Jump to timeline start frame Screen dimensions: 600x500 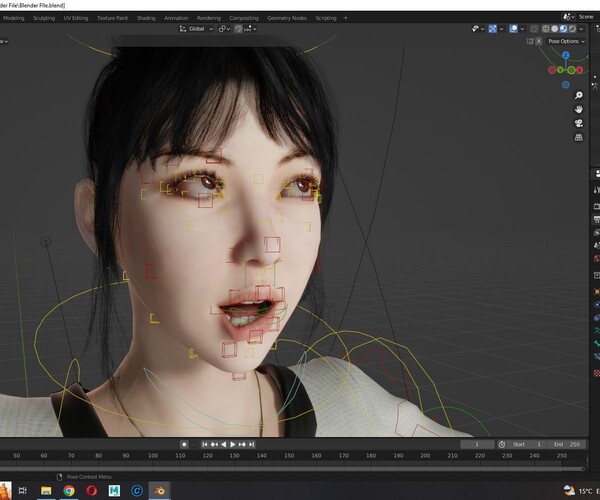tap(205, 445)
